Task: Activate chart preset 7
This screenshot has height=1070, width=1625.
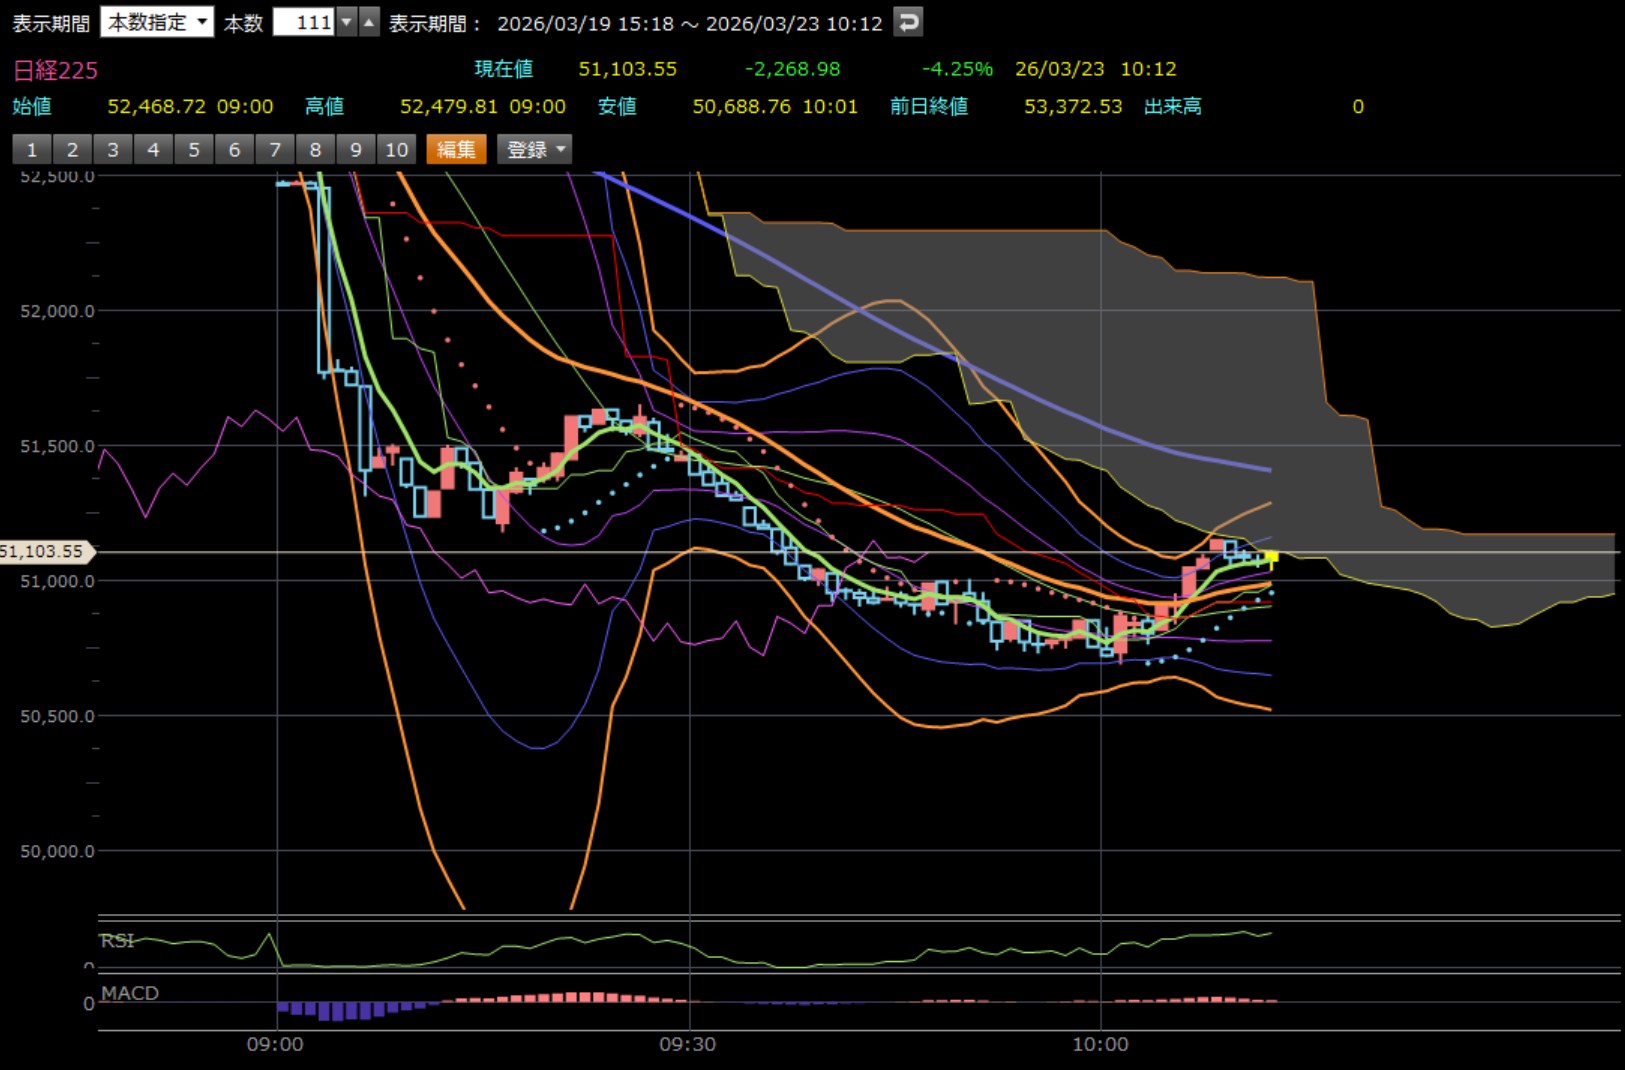Action: 275,150
